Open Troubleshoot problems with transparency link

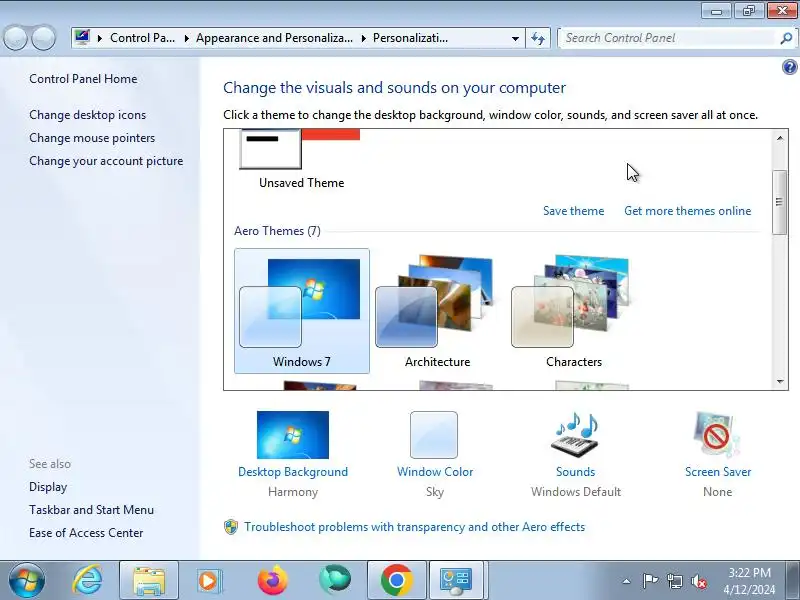pos(414,527)
